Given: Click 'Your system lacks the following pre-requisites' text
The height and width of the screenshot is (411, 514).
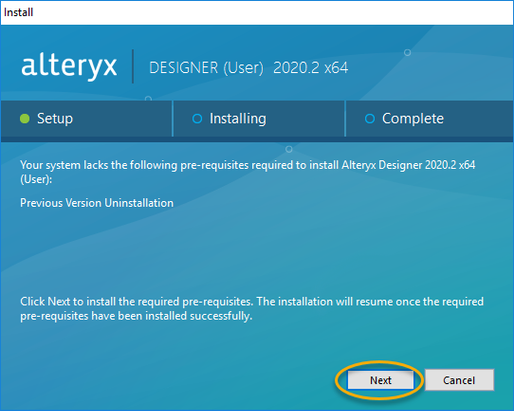Looking at the screenshot, I should click(134, 165).
